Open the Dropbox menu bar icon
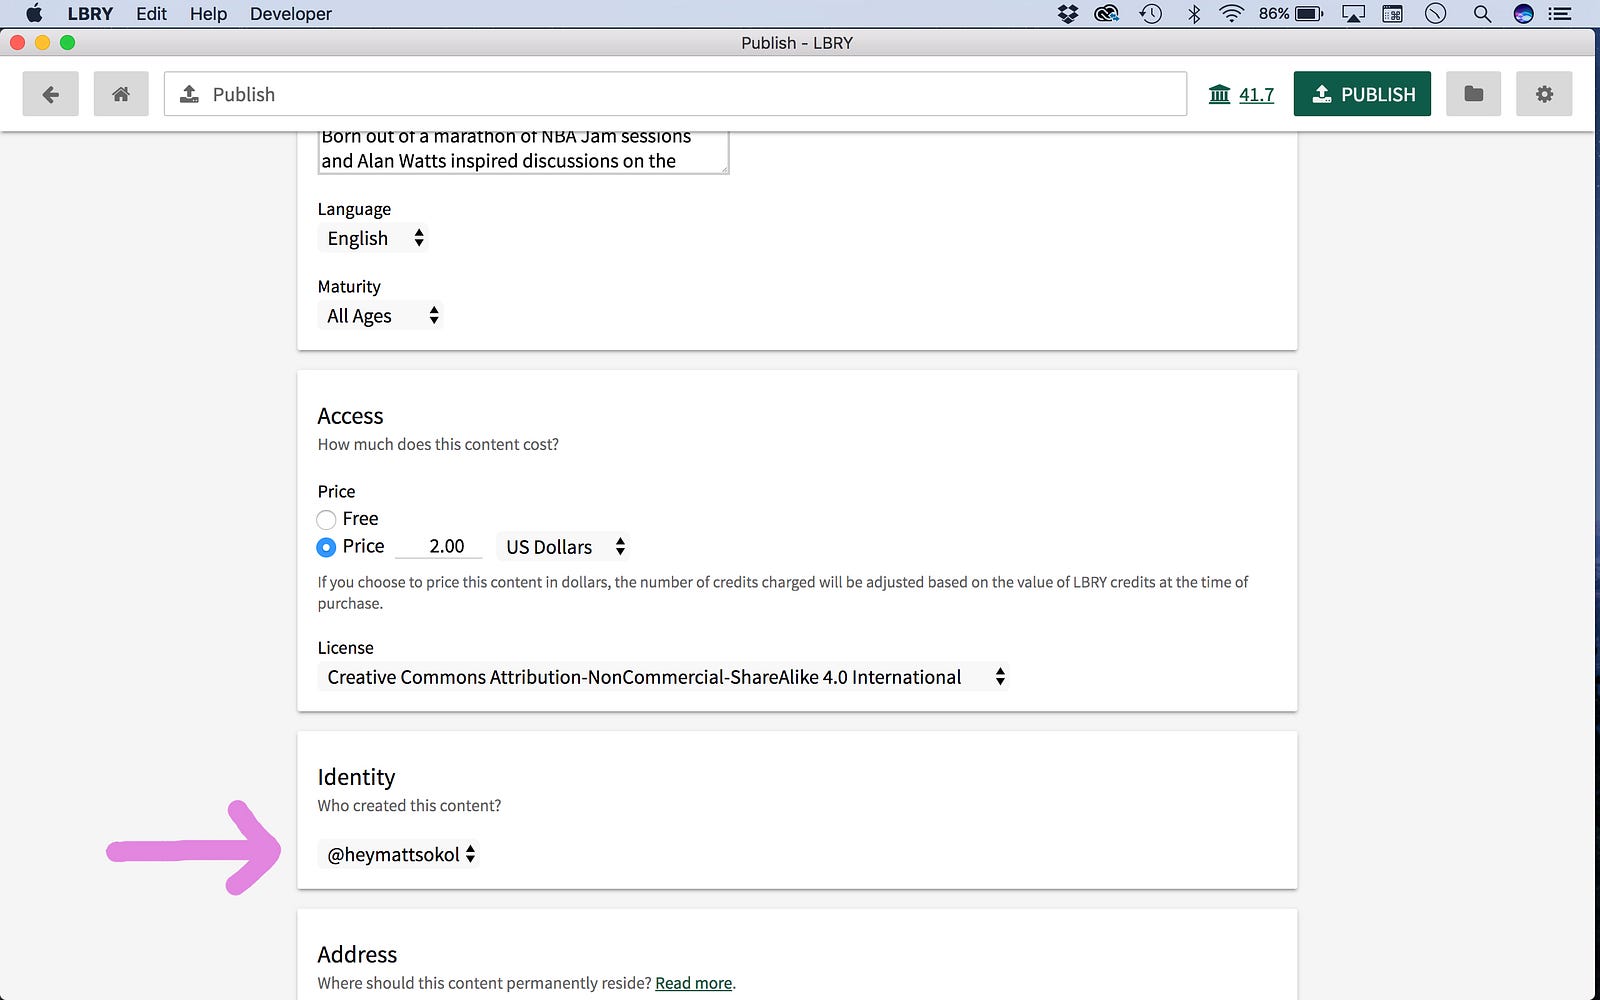The image size is (1600, 1000). pyautogui.click(x=1068, y=14)
